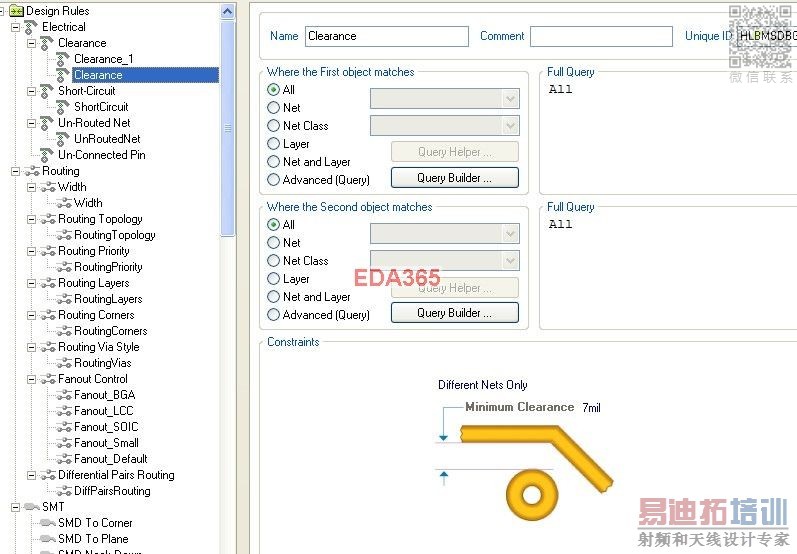The image size is (797, 554).
Task: Select Net Class radio for First object
Action: (x=273, y=126)
